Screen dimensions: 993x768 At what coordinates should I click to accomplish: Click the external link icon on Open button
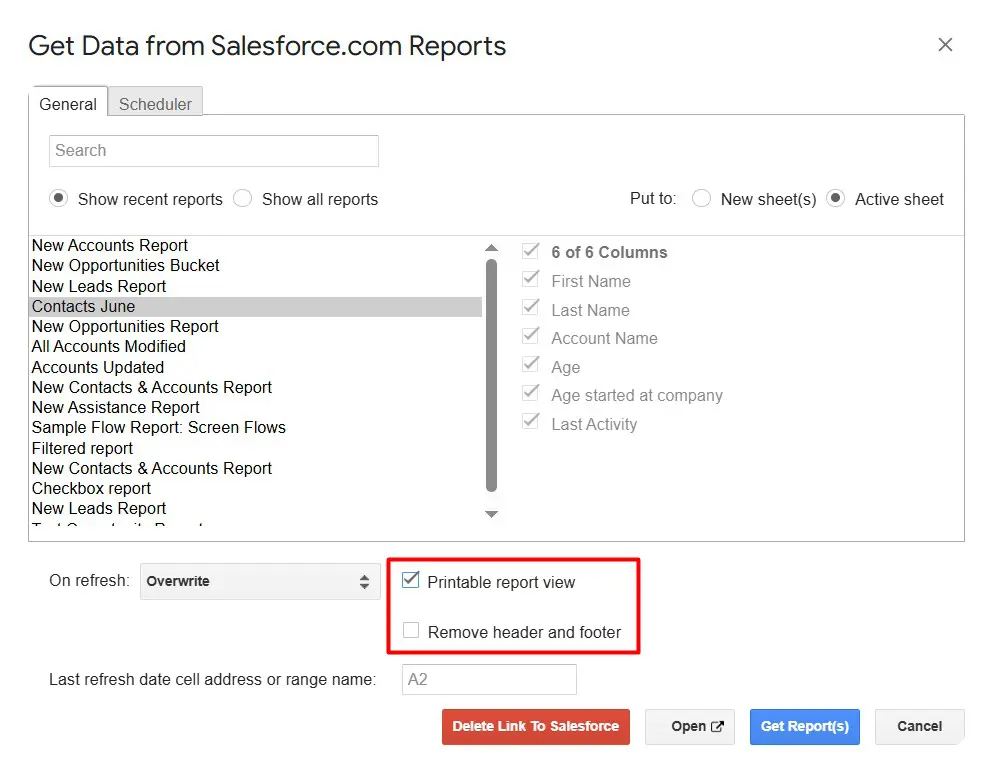click(717, 727)
